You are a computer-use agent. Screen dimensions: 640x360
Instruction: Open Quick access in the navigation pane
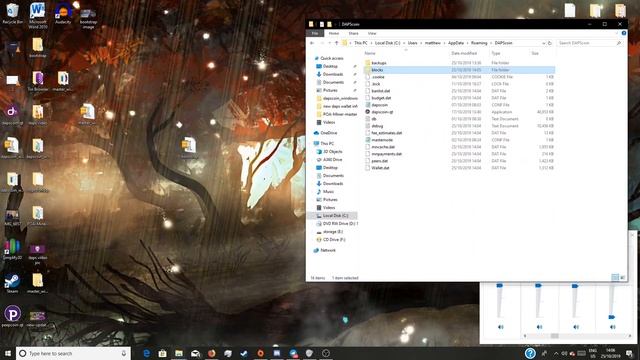coord(331,58)
